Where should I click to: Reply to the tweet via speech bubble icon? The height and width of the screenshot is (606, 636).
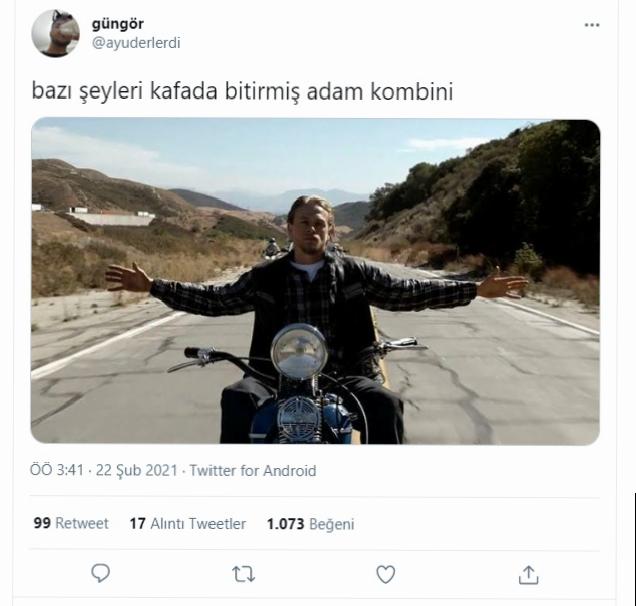100,574
